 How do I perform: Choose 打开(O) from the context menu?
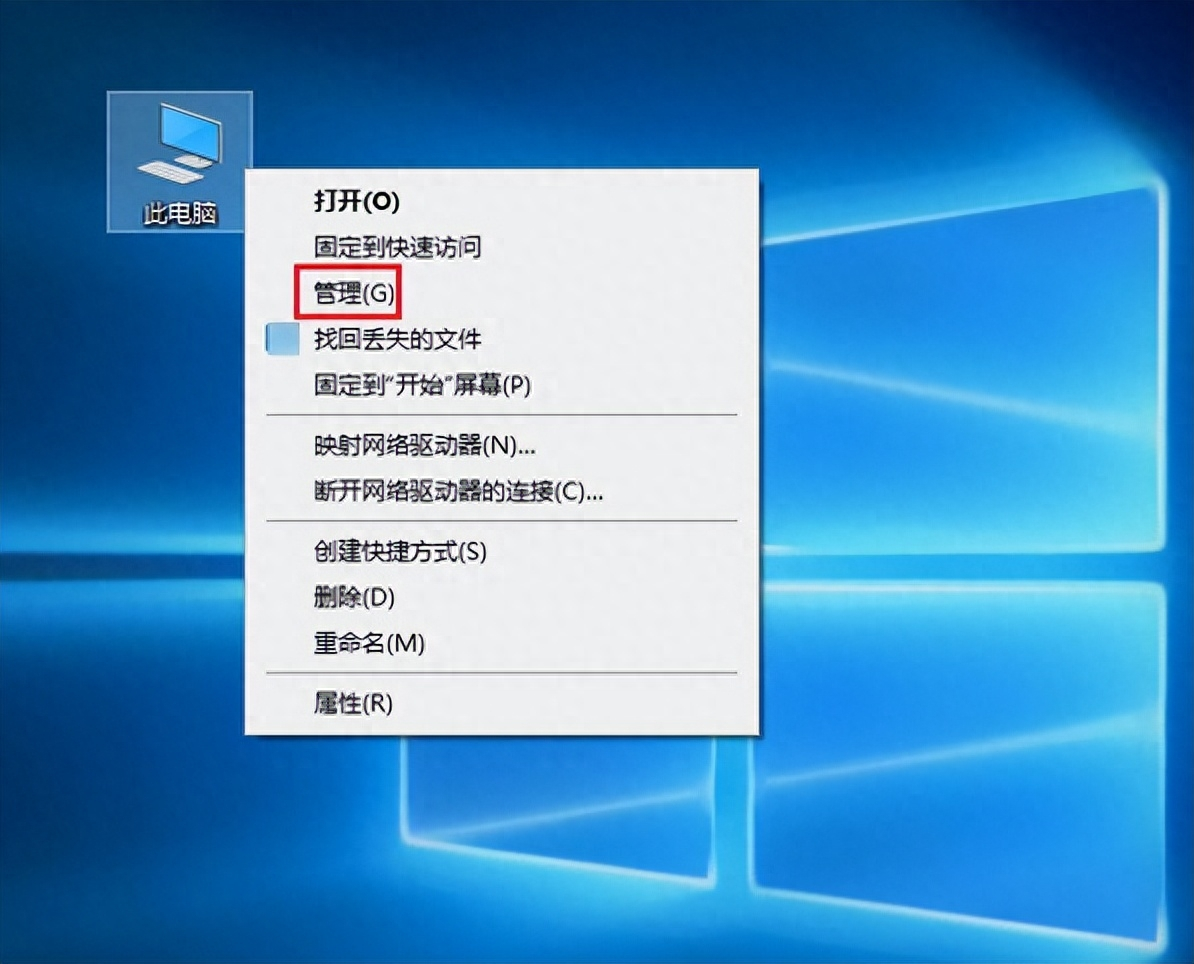pyautogui.click(x=357, y=202)
